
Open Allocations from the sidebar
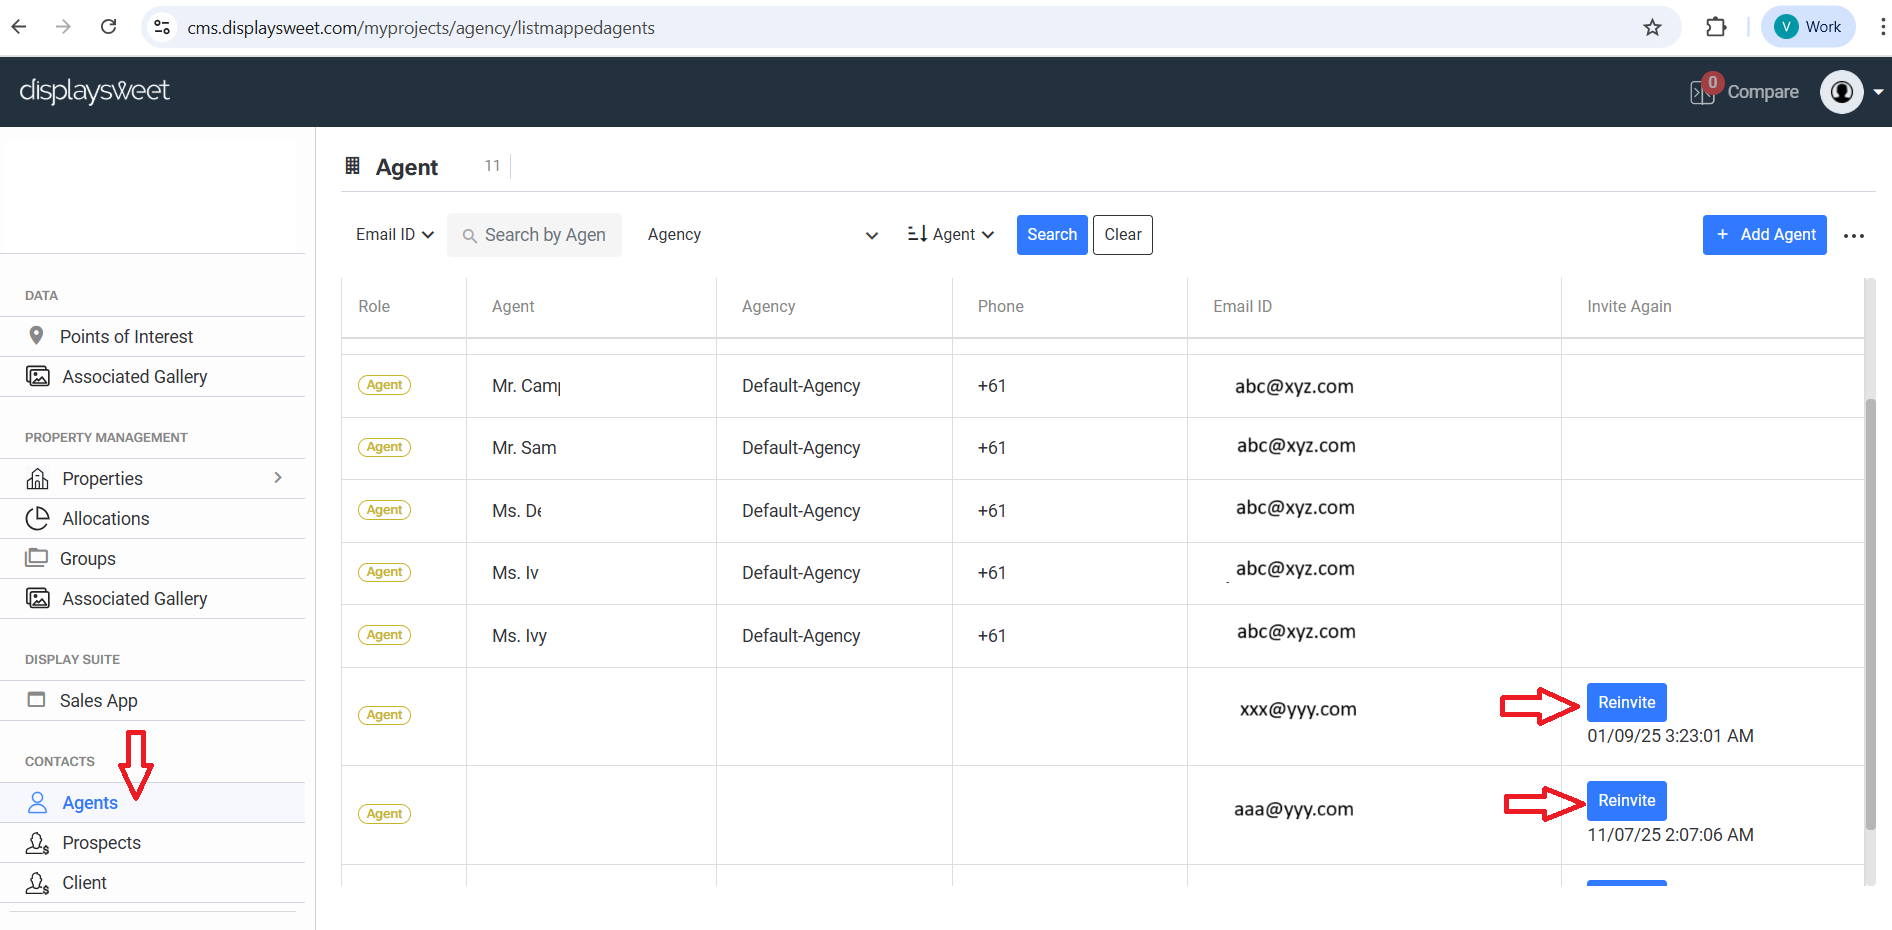coord(105,519)
